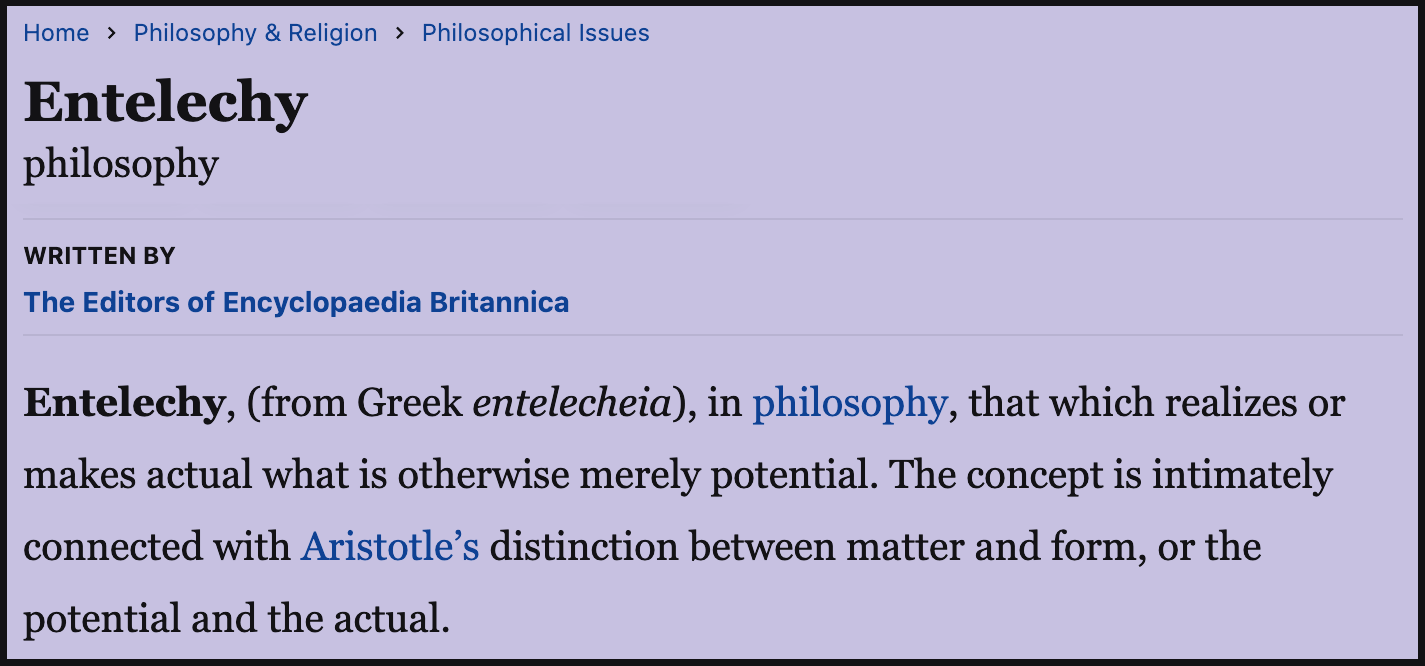Click the Home breadcrumb link
Image resolution: width=1425 pixels, height=666 pixels.
[x=56, y=33]
